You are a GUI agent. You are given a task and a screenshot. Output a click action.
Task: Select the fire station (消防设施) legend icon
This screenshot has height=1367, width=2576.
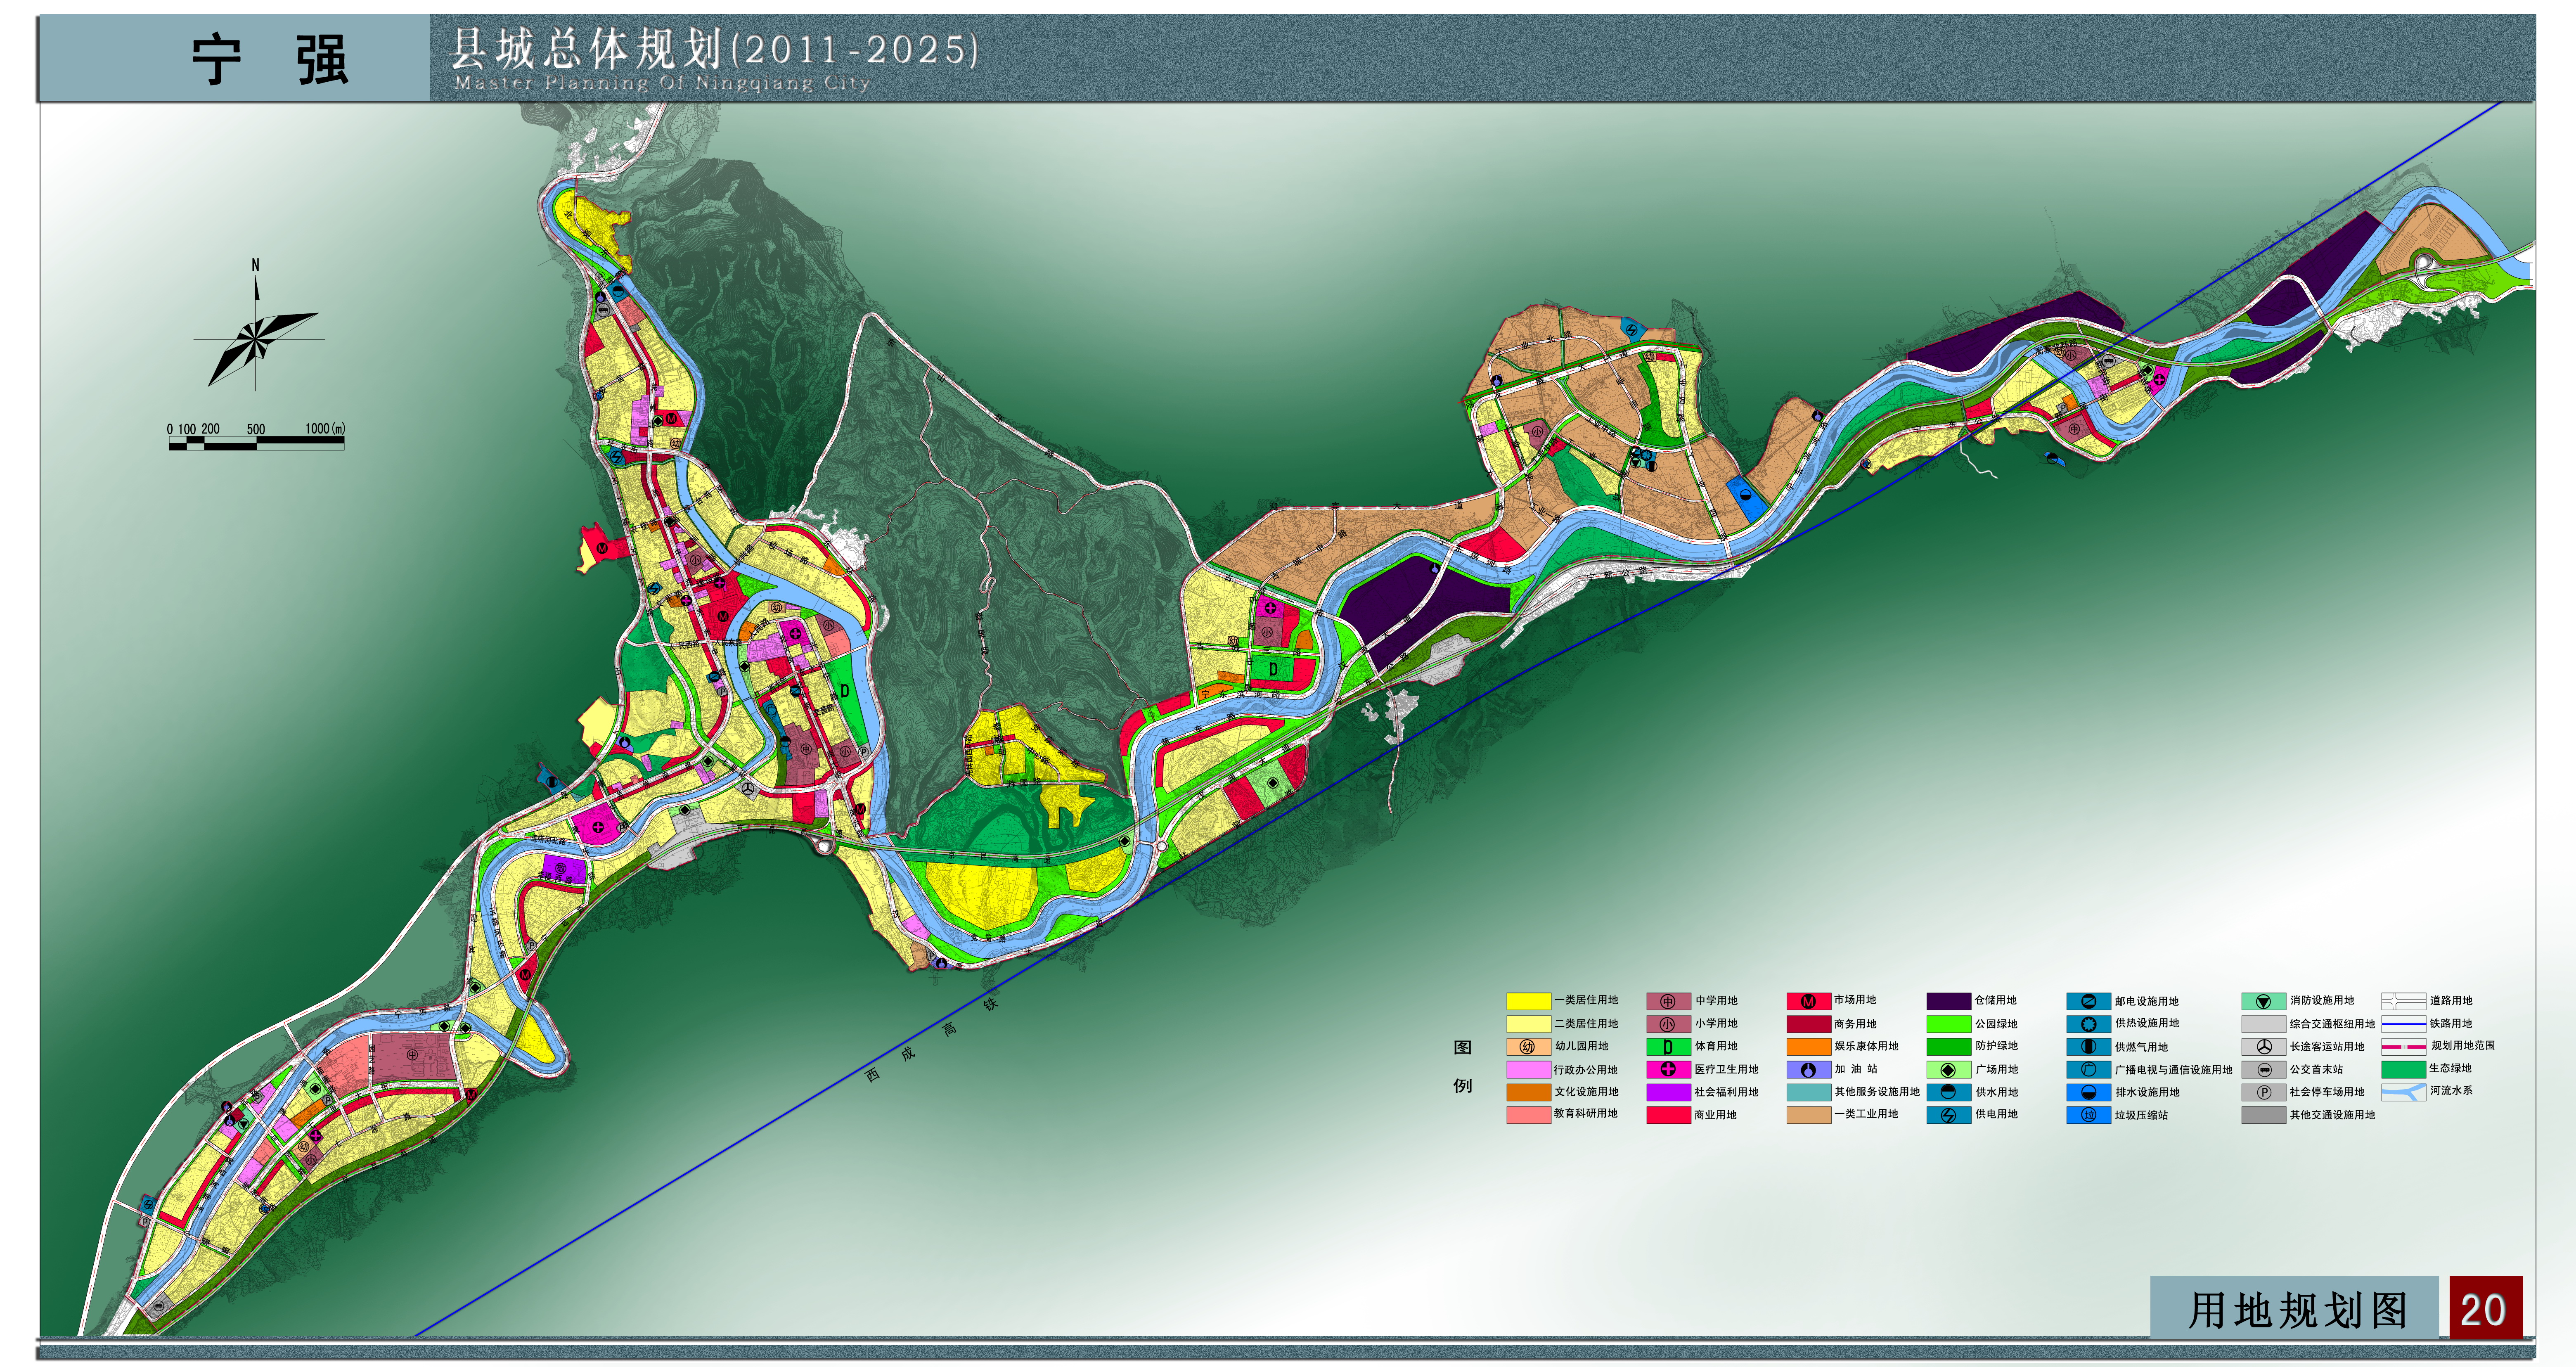(x=2263, y=1001)
